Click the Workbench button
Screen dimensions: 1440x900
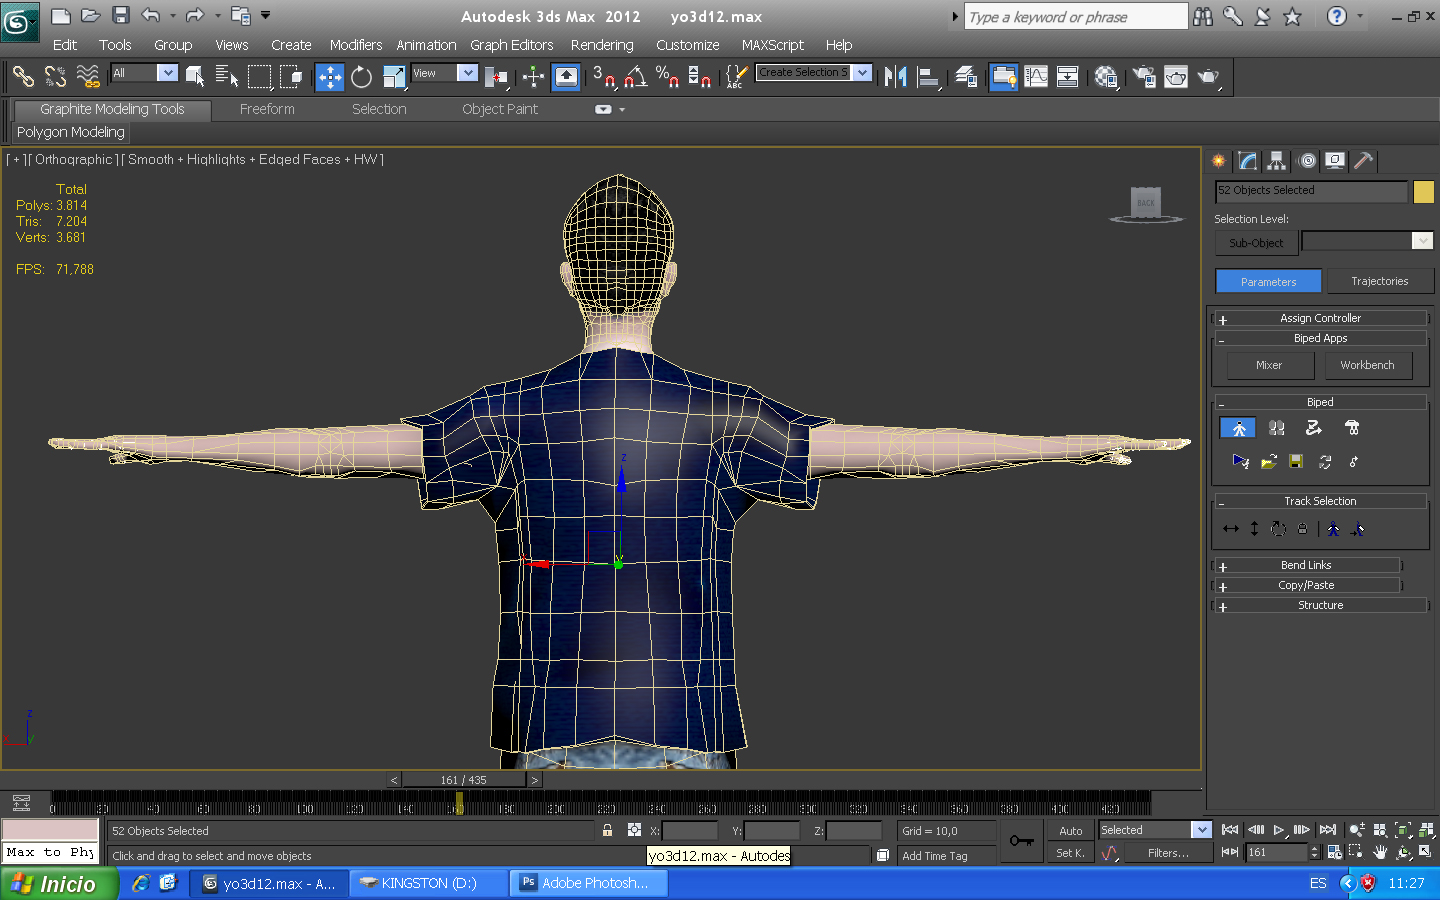pyautogui.click(x=1367, y=365)
